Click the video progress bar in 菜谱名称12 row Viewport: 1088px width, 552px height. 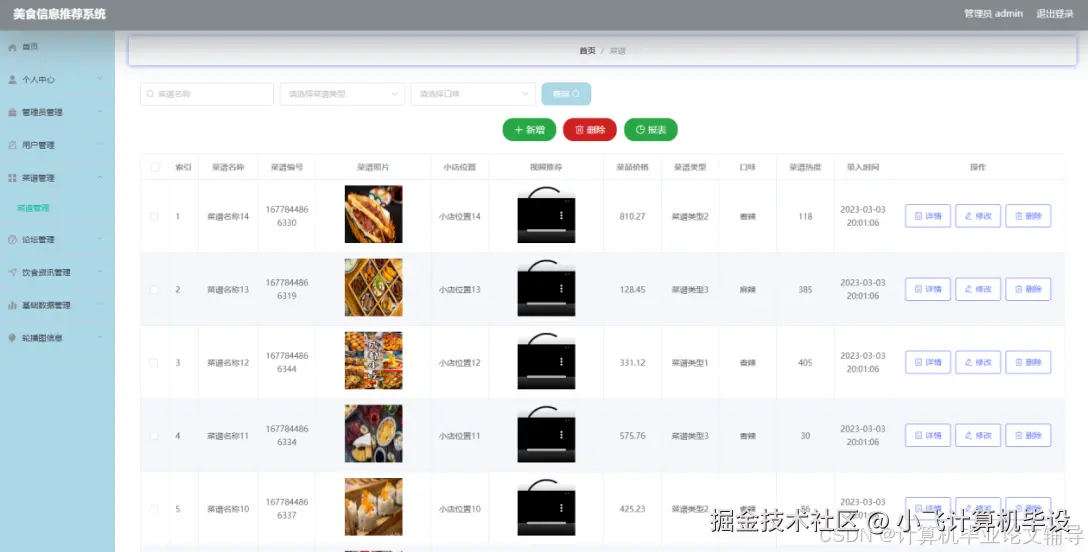(x=546, y=377)
